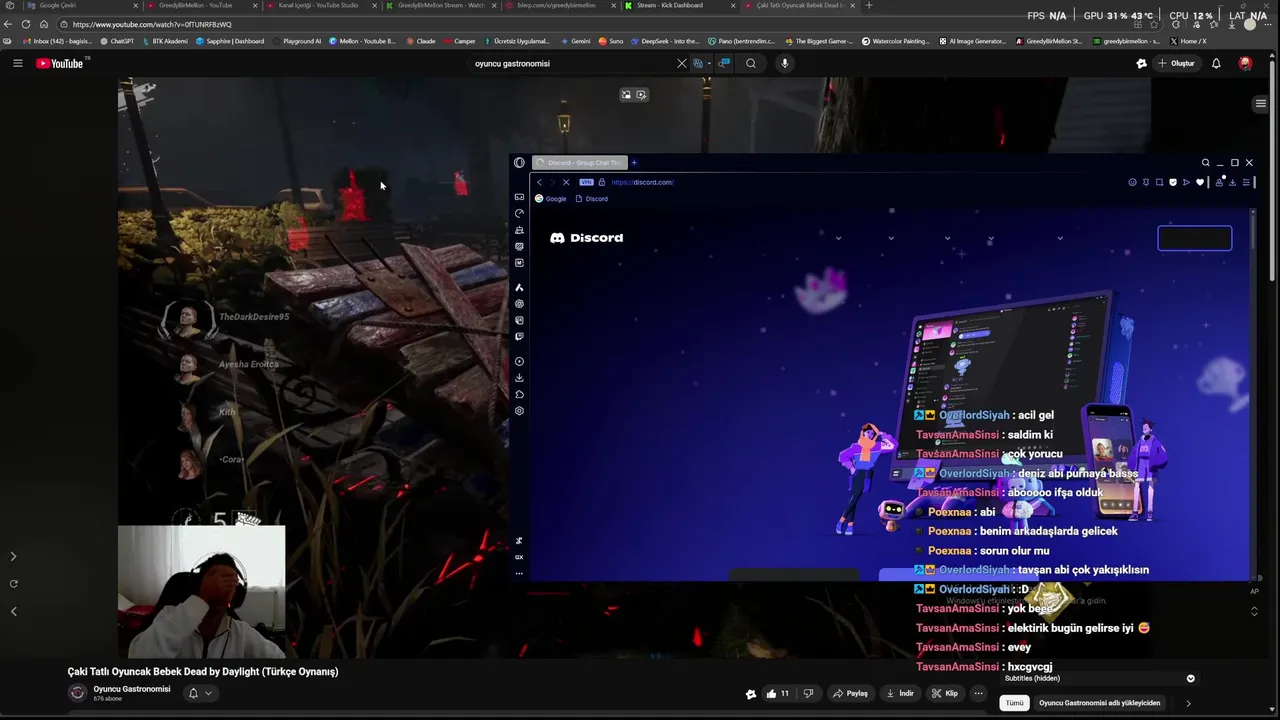The width and height of the screenshot is (1280, 720).
Task: Switch to the Kanal İçeriği - YouTube Studio tab
Action: point(318,5)
